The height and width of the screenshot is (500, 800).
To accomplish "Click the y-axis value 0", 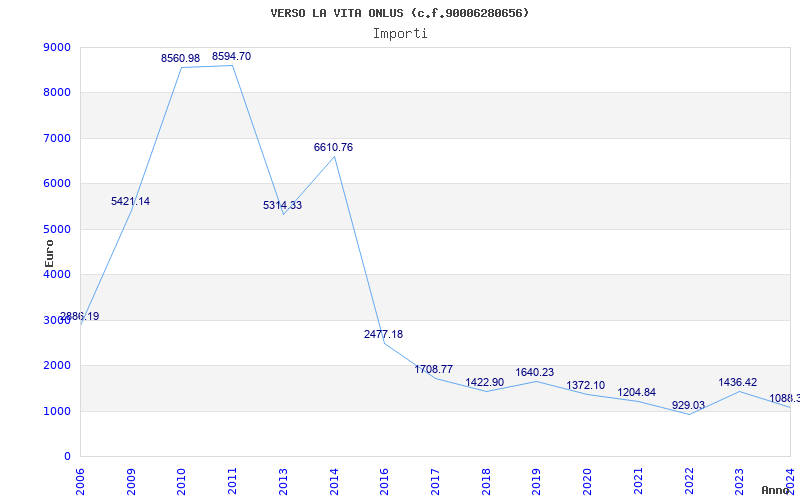I will (x=67, y=457).
